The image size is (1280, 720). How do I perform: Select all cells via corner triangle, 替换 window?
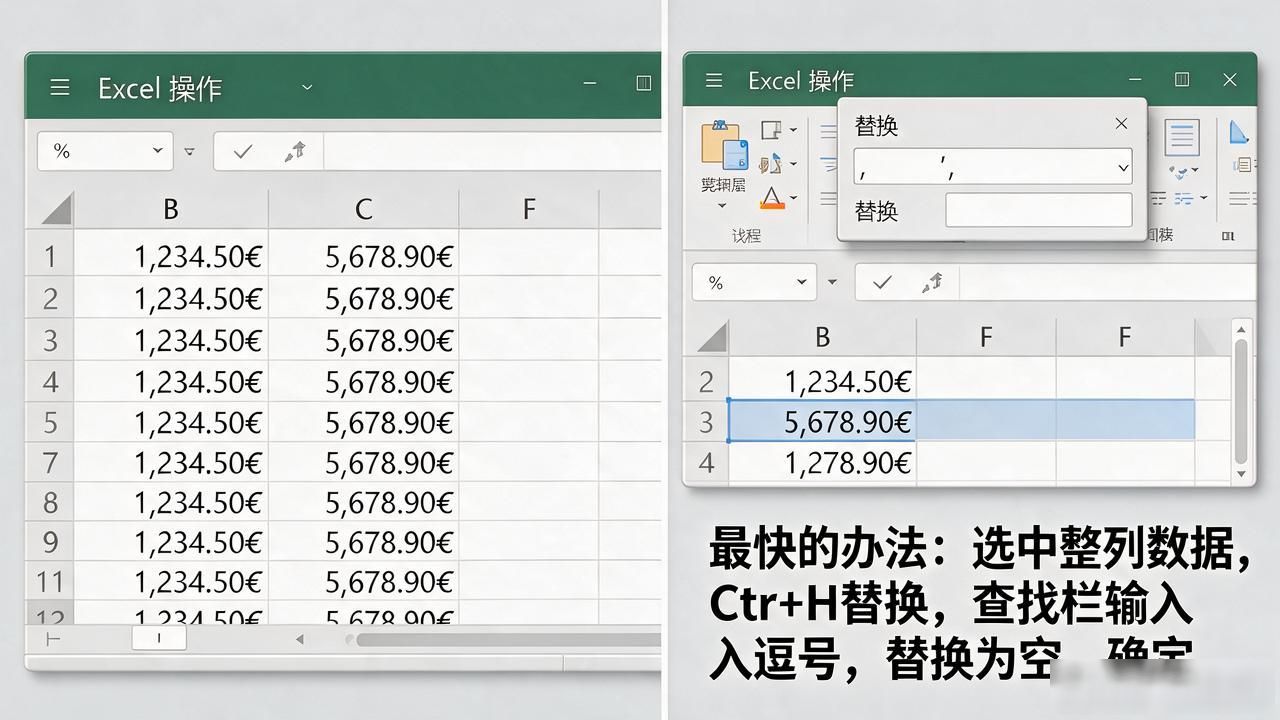tap(711, 337)
